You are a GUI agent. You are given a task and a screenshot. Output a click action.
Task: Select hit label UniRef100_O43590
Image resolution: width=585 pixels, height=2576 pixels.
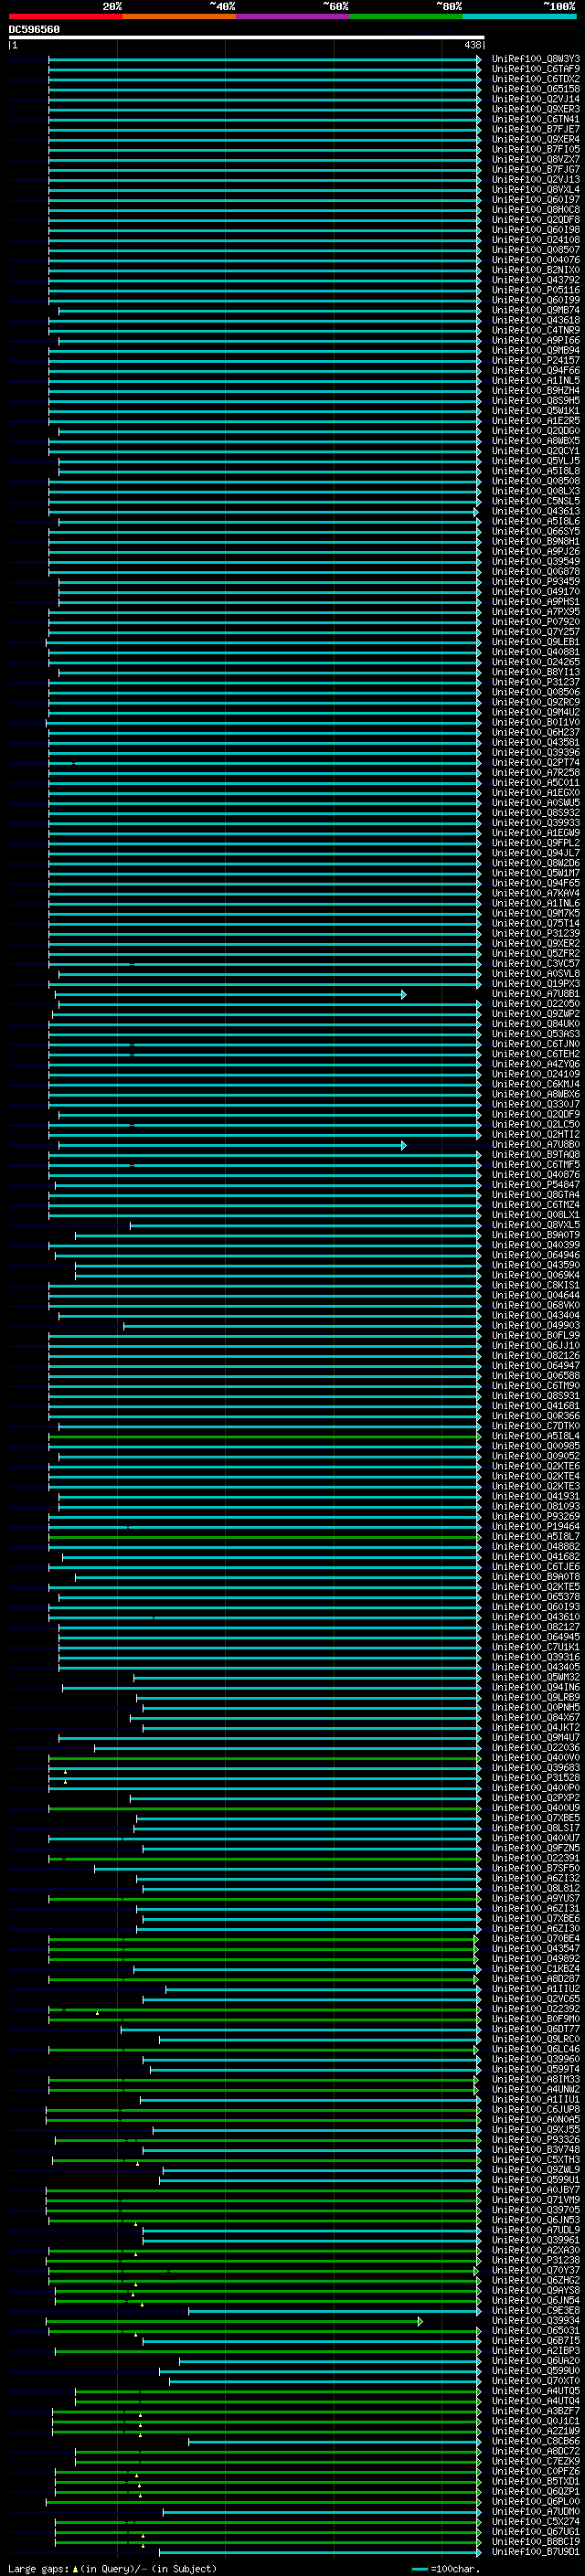point(536,1265)
